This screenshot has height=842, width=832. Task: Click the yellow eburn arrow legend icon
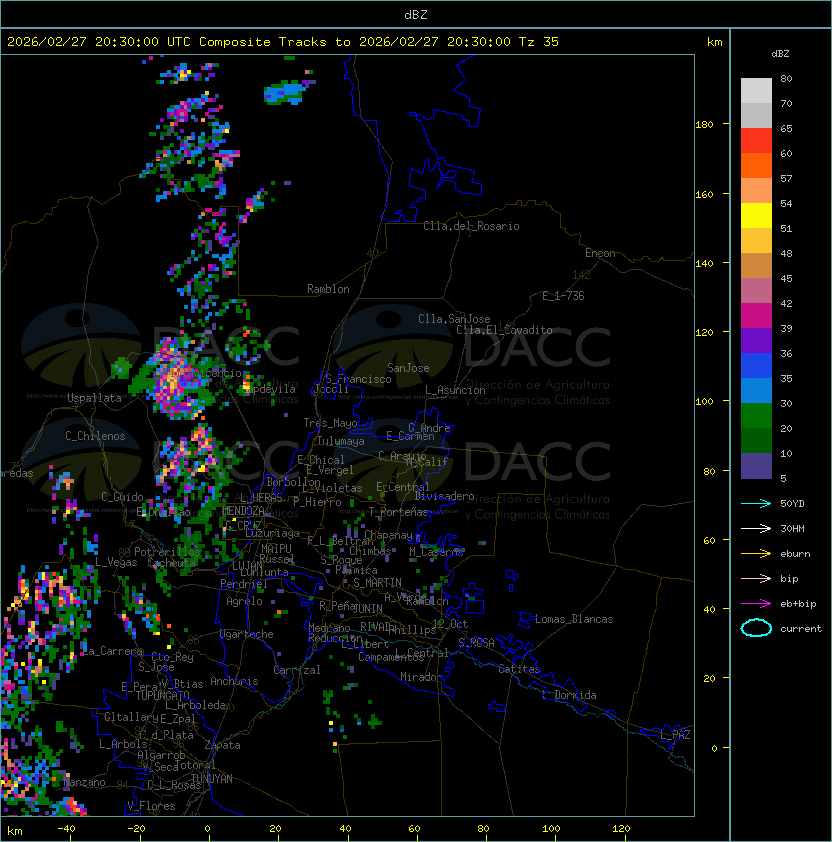756,554
